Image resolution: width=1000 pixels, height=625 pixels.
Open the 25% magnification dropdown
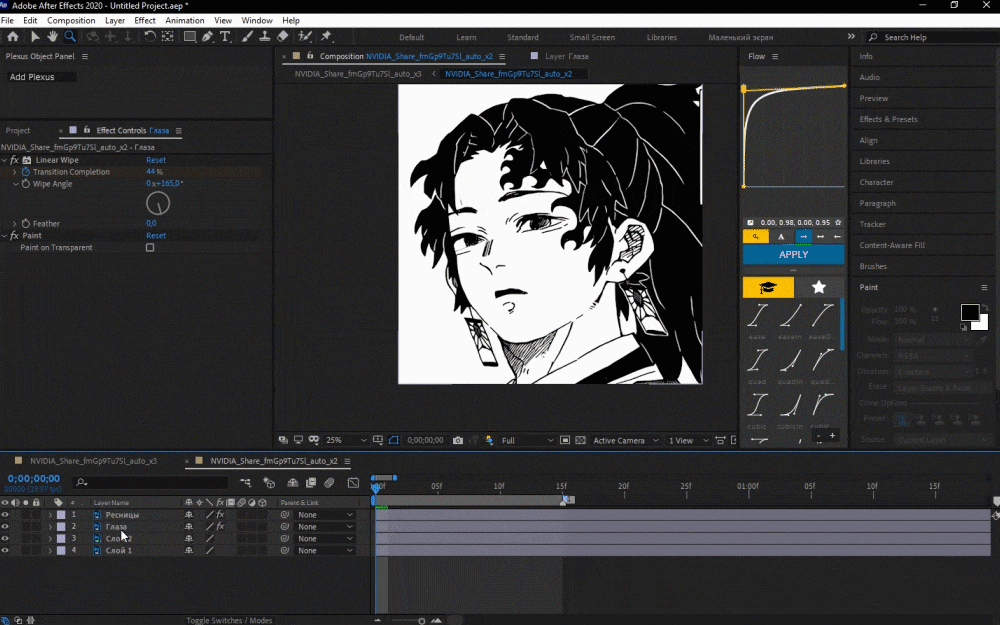pos(346,440)
